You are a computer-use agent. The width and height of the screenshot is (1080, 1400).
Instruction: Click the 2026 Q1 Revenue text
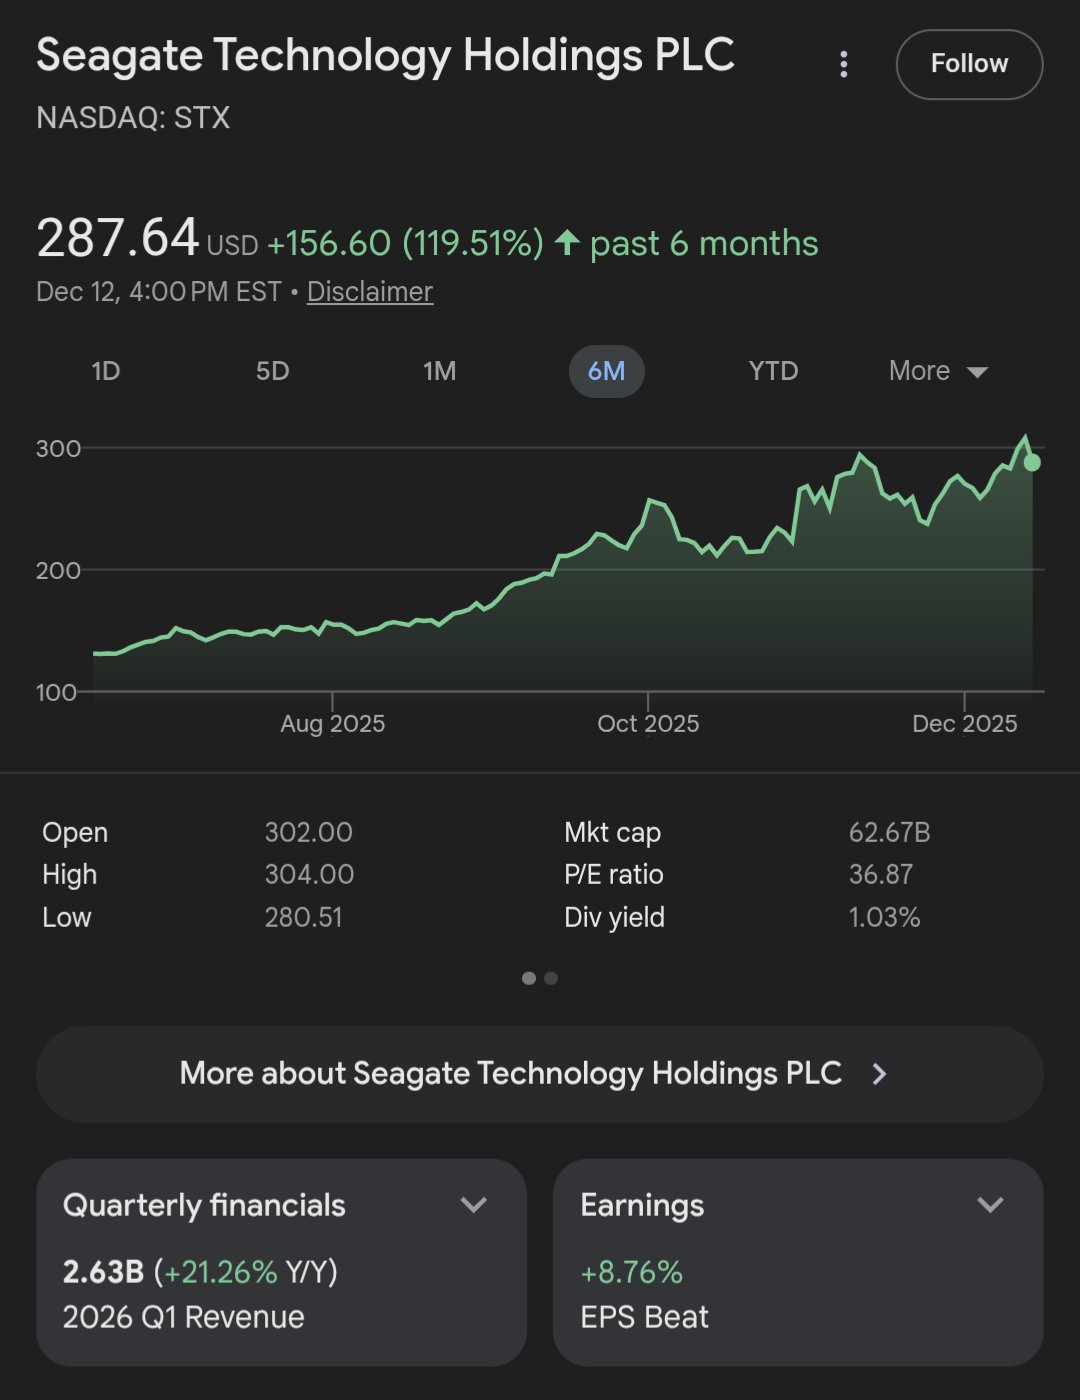(183, 1317)
